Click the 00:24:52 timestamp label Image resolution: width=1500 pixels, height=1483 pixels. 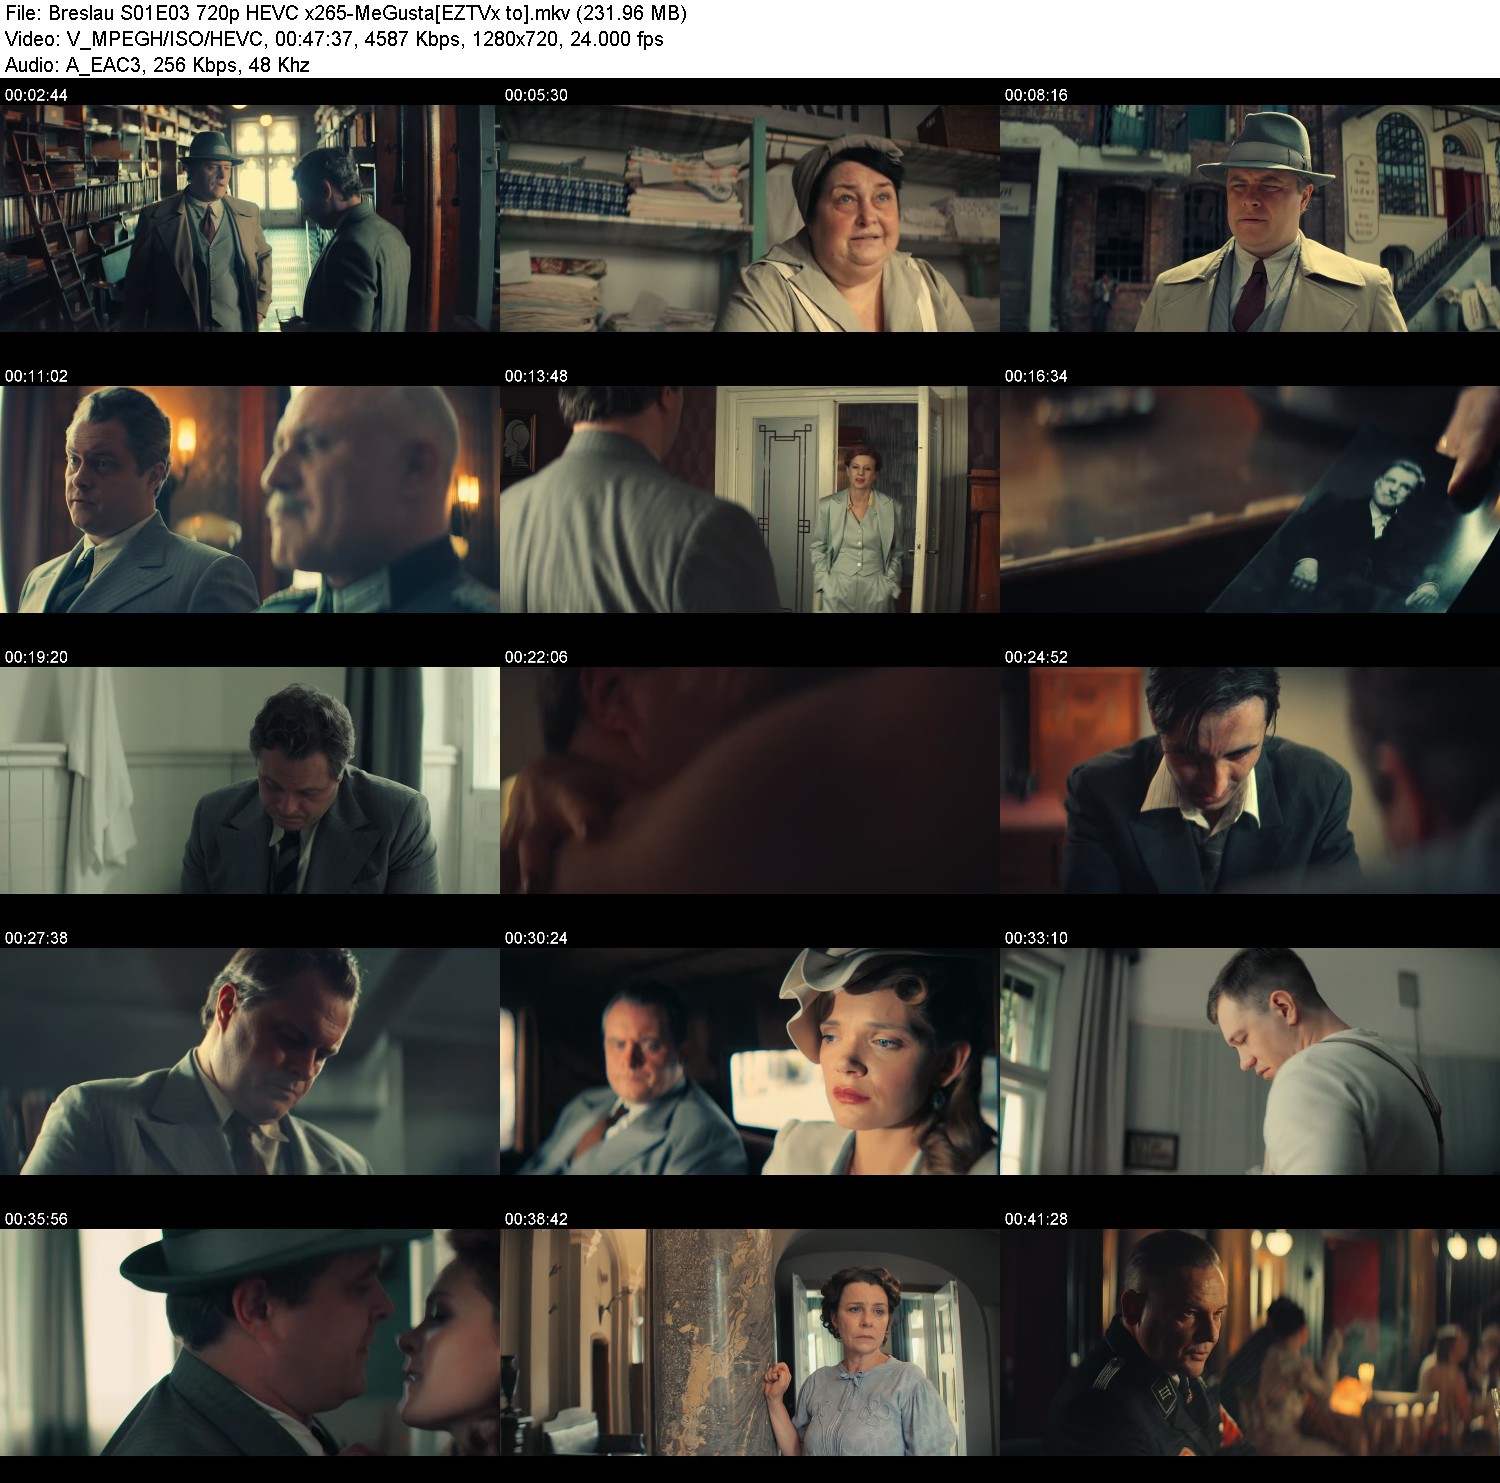[1036, 657]
